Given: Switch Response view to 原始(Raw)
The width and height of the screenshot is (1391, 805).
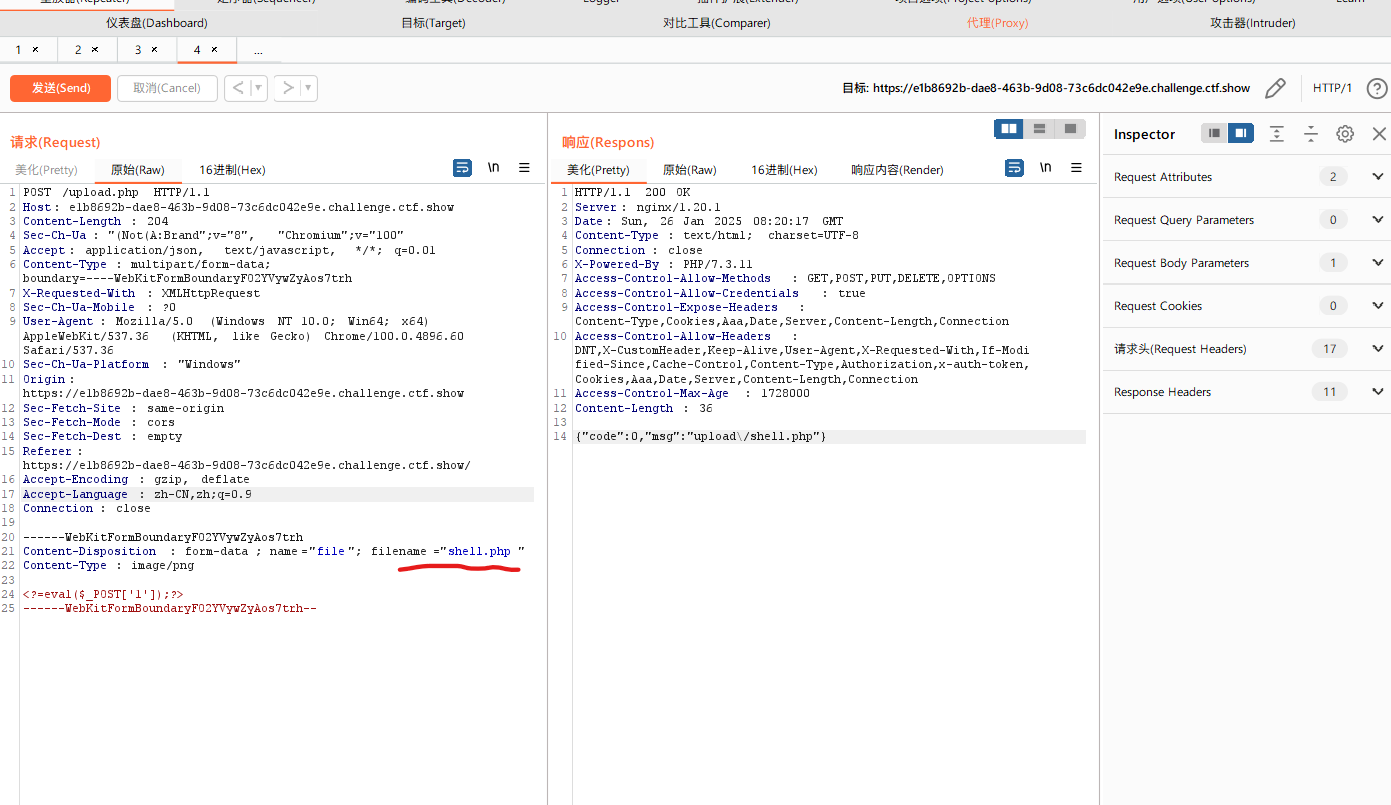Looking at the screenshot, I should tap(689, 170).
